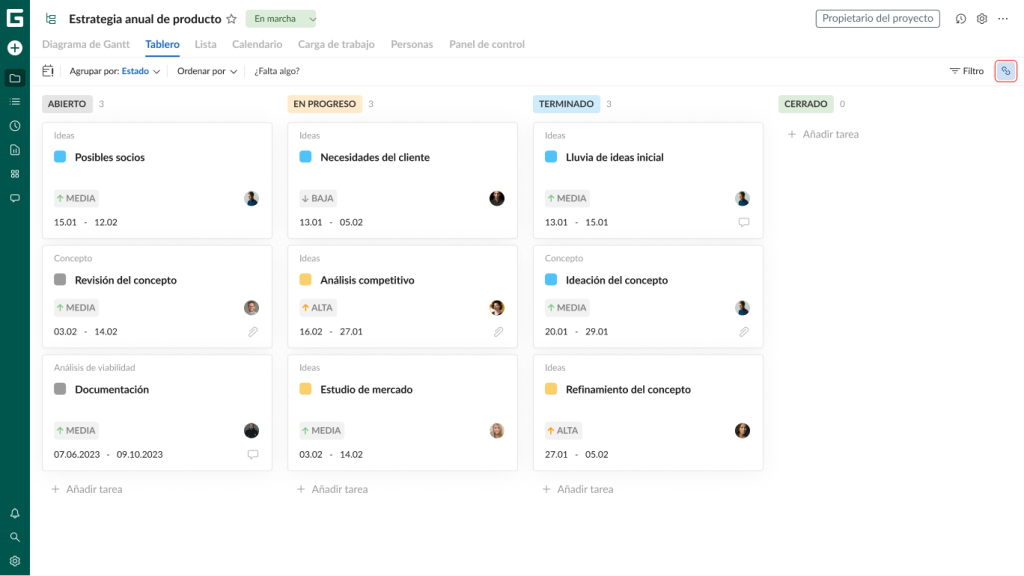Switch to the Lista tab
The image size is (1024, 576).
click(206, 44)
